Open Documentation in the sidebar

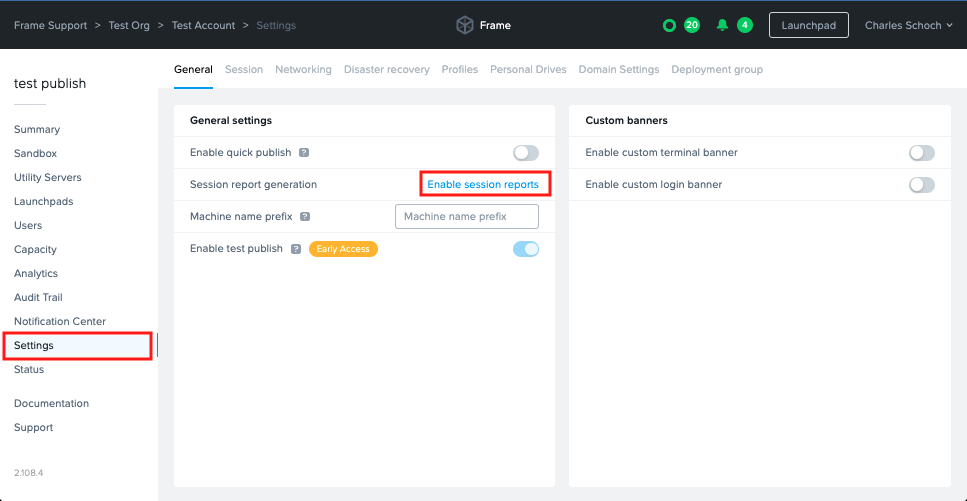[x=51, y=404]
